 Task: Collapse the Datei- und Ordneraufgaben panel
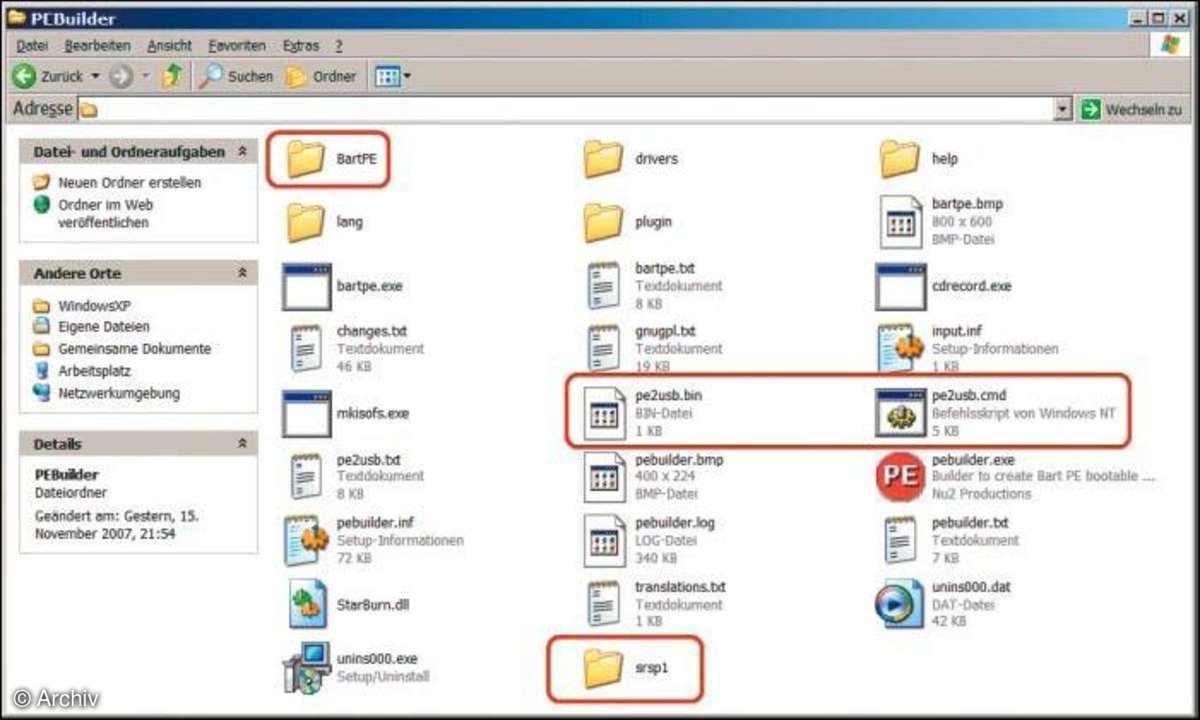[242, 151]
